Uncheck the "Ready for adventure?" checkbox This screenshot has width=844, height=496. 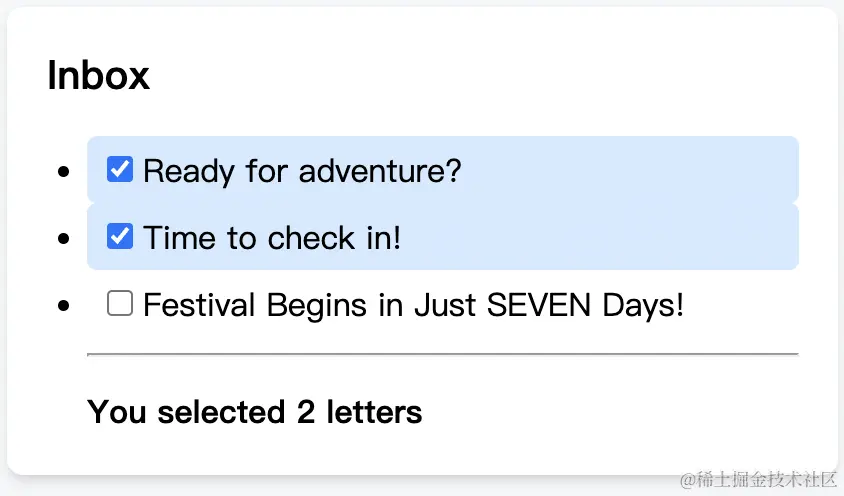point(120,170)
